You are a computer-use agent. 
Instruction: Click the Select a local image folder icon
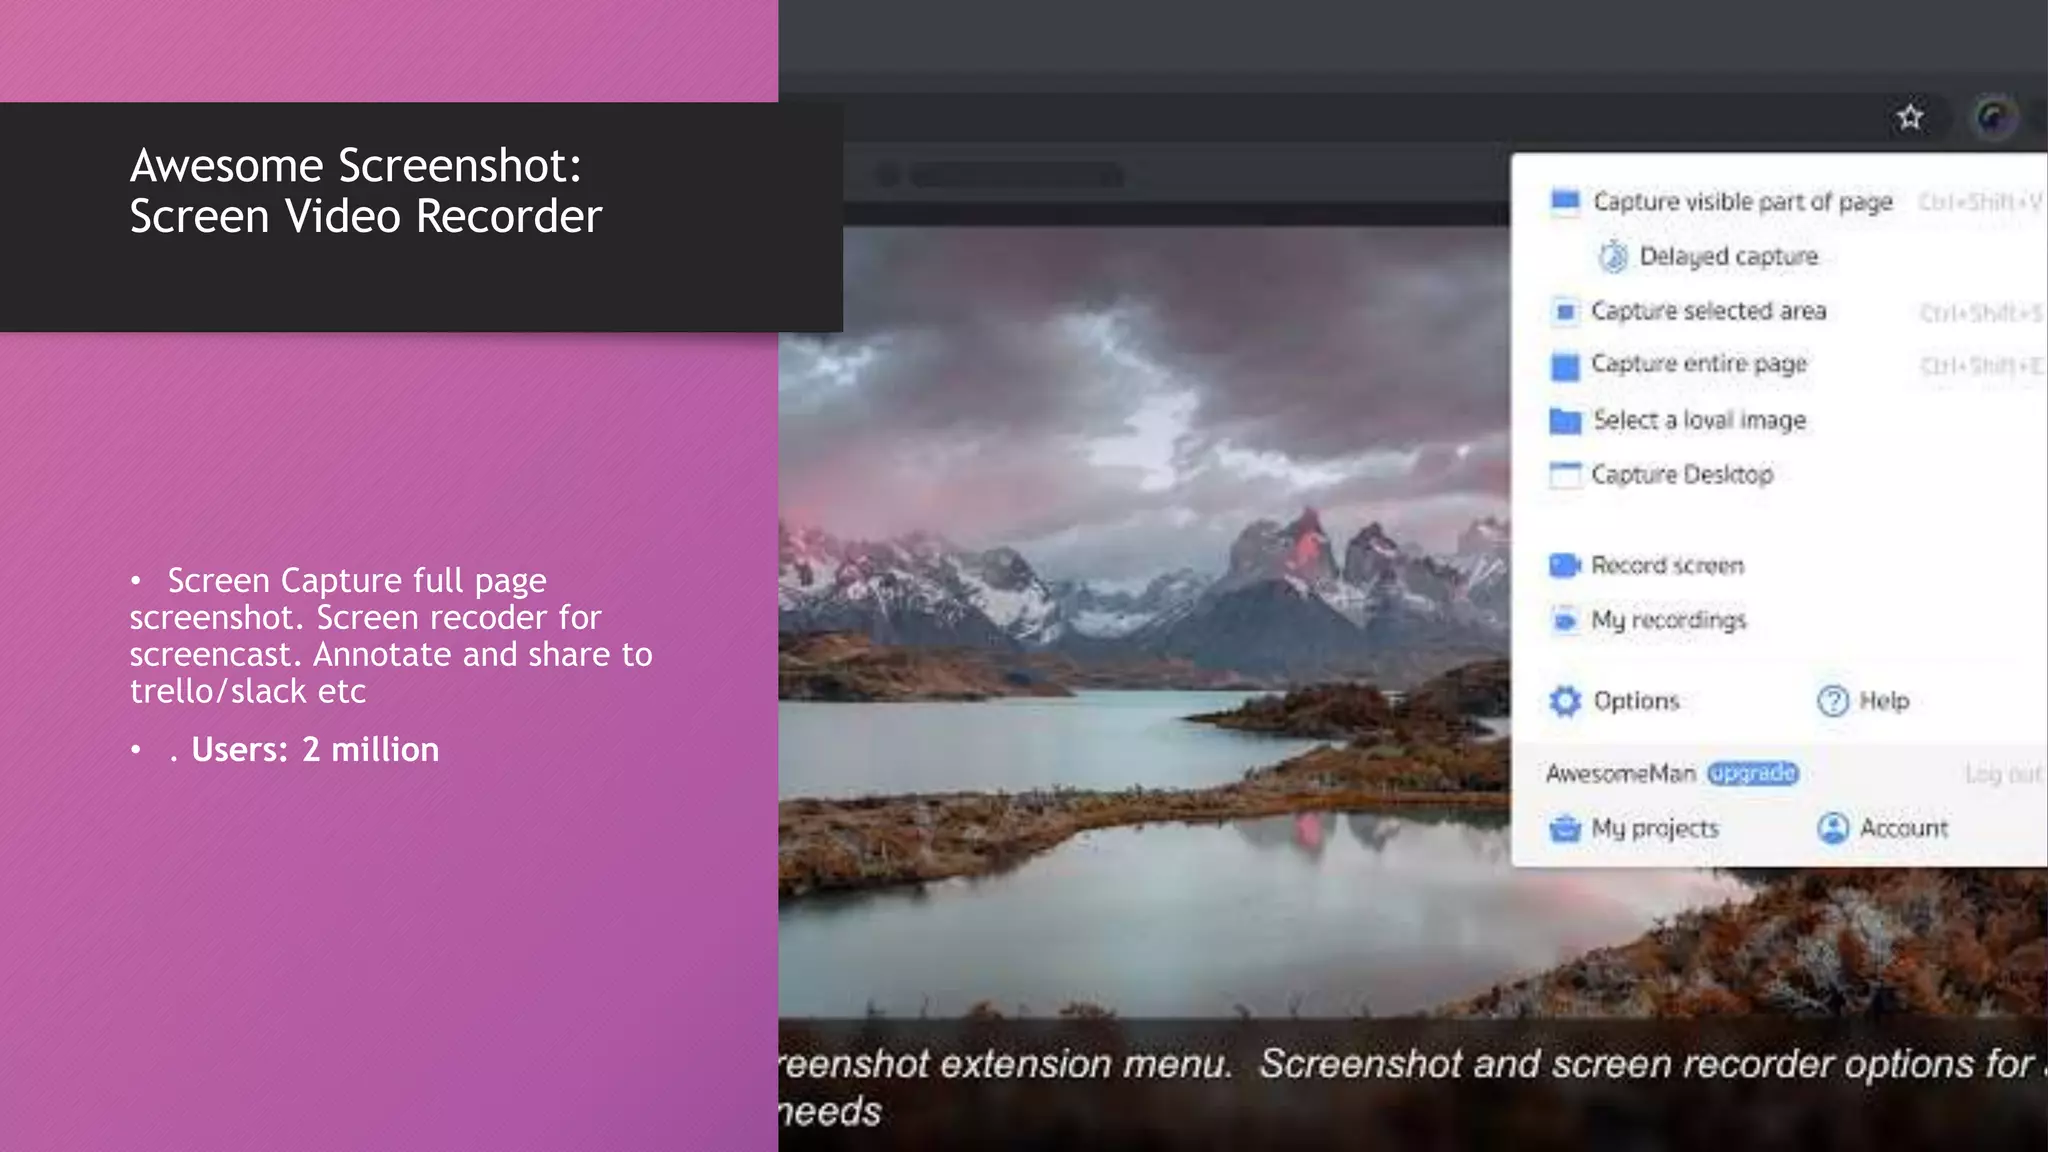1565,421
